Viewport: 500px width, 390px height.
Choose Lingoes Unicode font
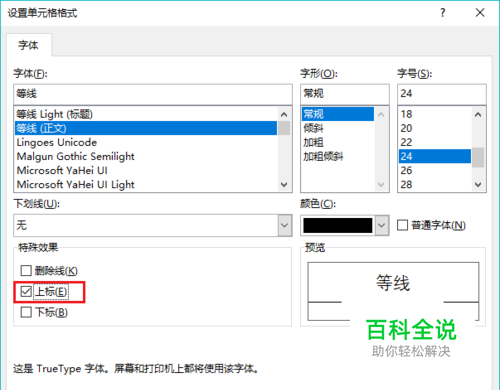pyautogui.click(x=146, y=142)
